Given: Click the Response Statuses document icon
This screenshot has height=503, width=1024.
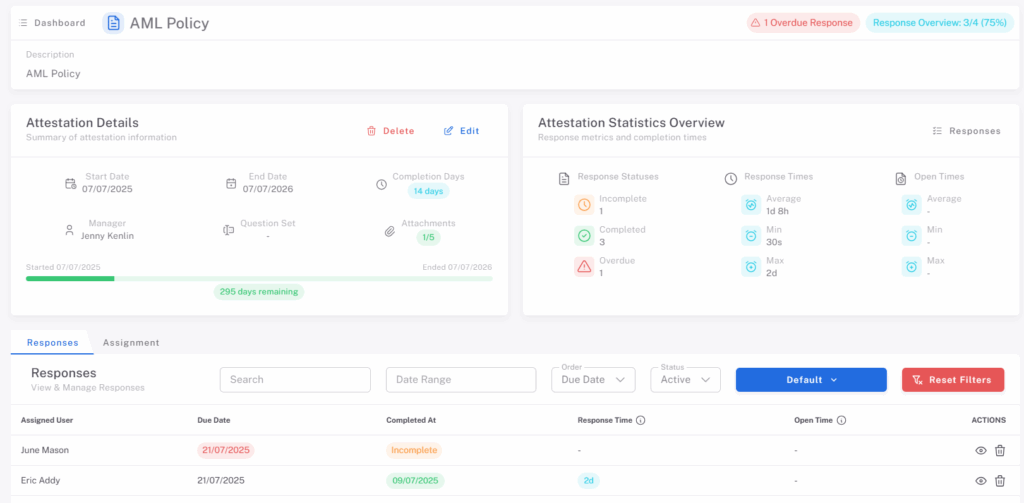Looking at the screenshot, I should [564, 178].
